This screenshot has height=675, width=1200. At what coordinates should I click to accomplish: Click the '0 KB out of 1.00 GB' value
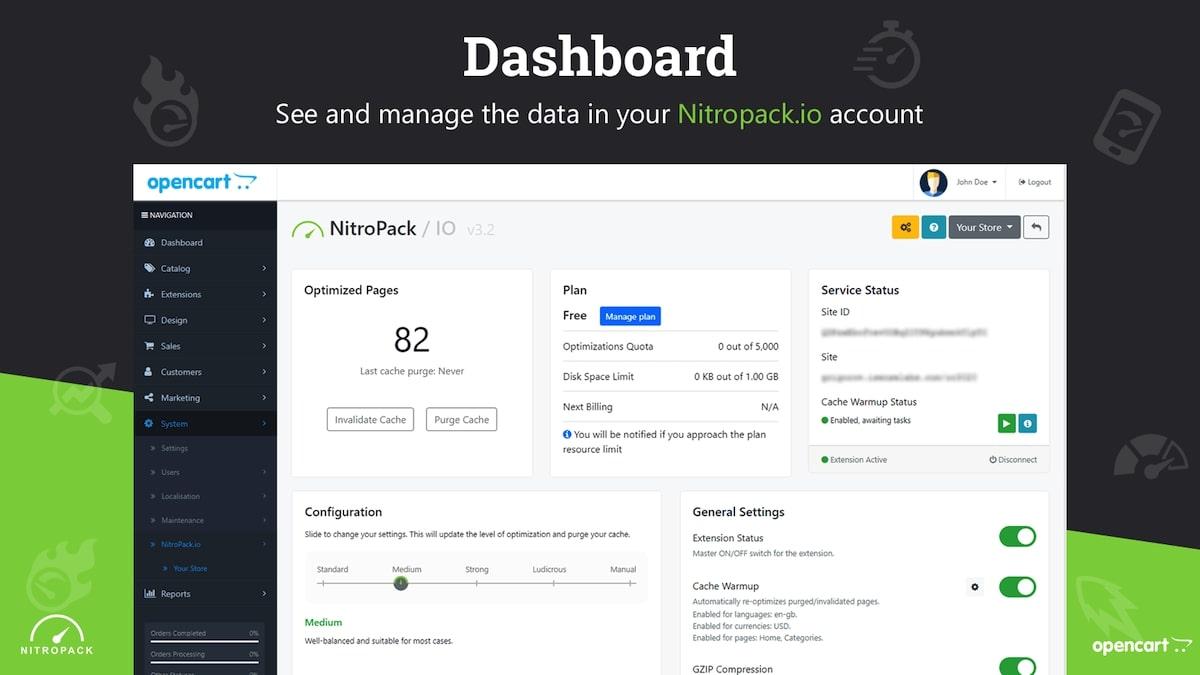736,376
